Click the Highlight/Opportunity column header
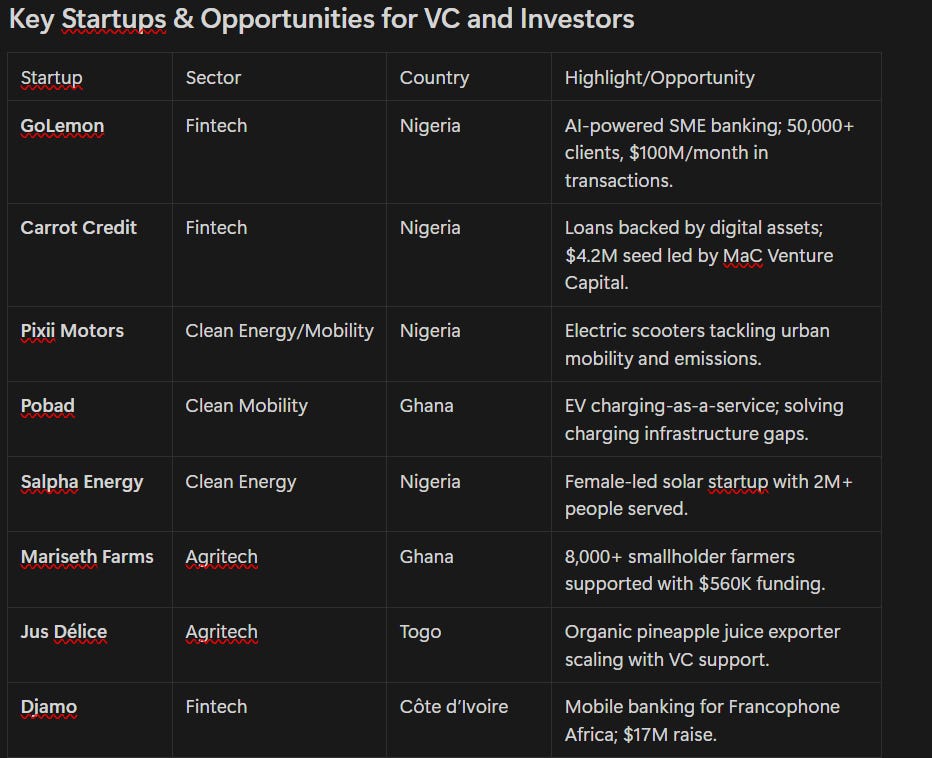Viewport: 932px width, 758px height. point(660,77)
